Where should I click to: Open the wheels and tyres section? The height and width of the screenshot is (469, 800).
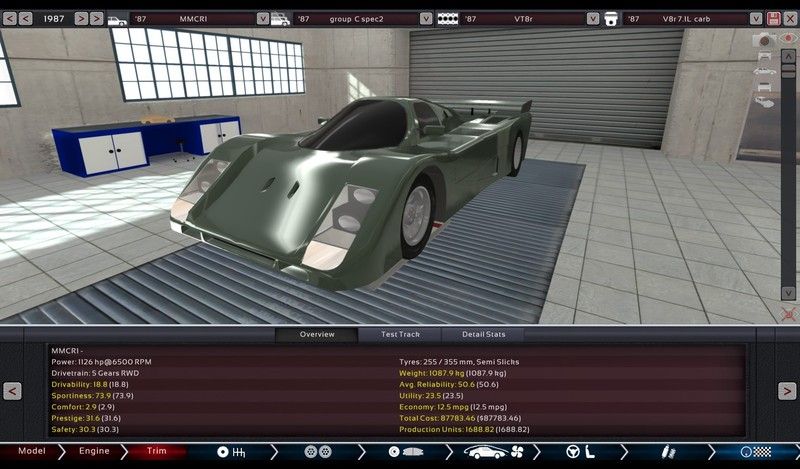[x=318, y=452]
